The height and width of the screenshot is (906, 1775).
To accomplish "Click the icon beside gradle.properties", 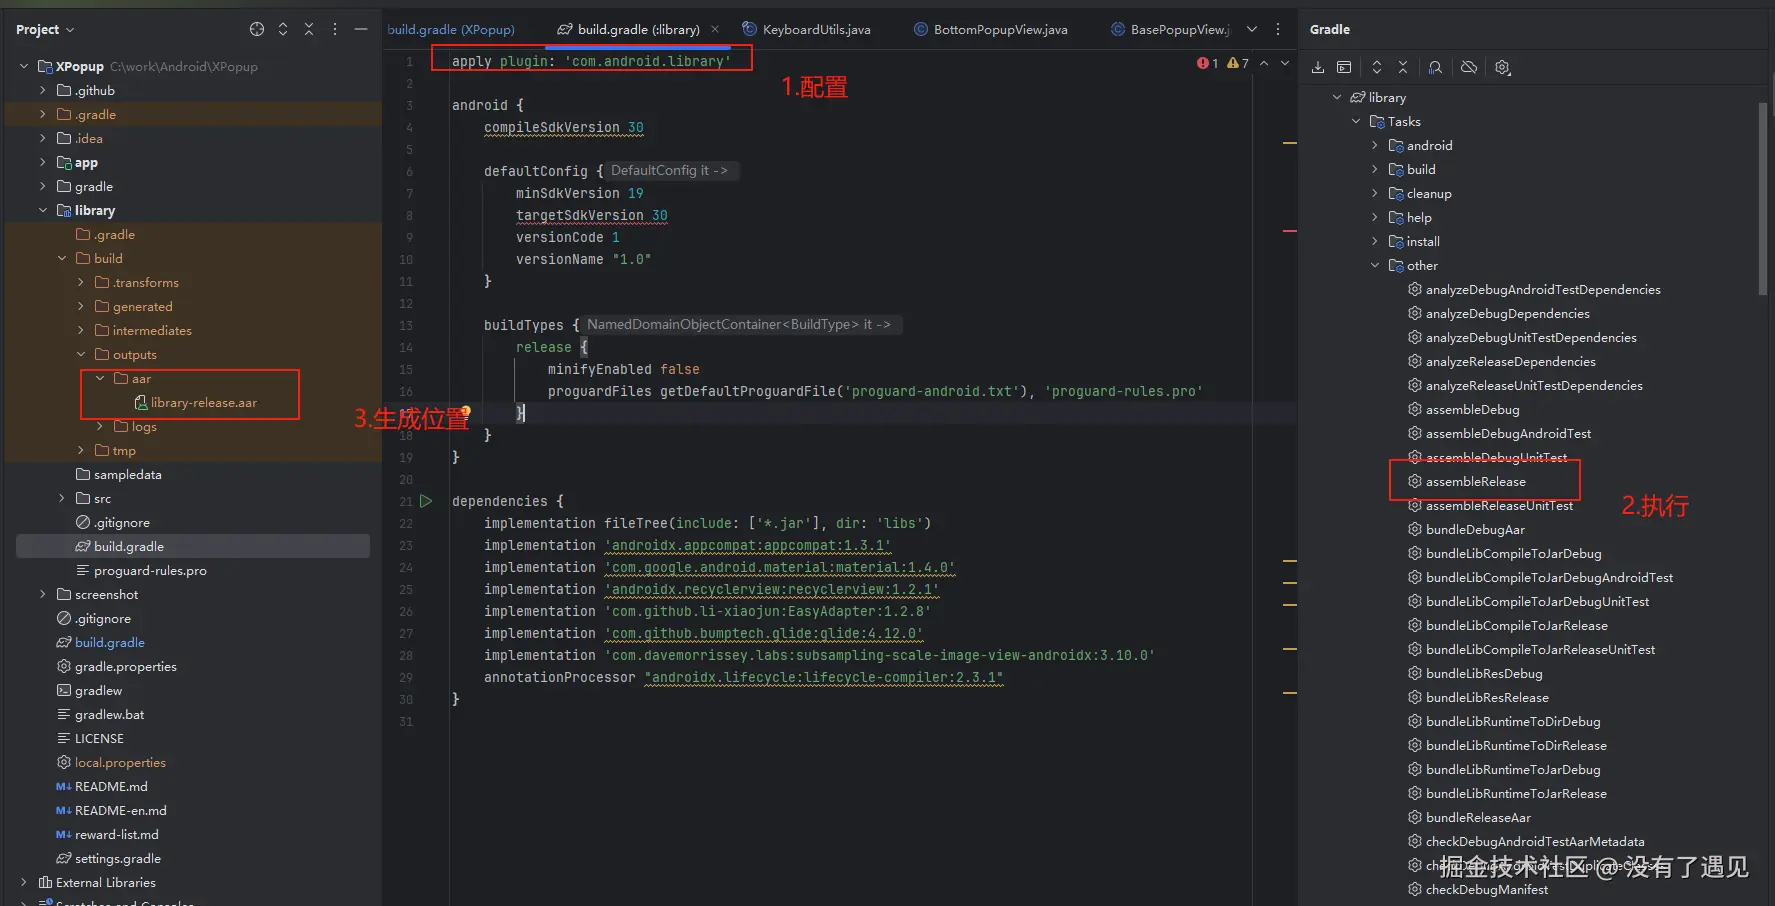I will [64, 666].
